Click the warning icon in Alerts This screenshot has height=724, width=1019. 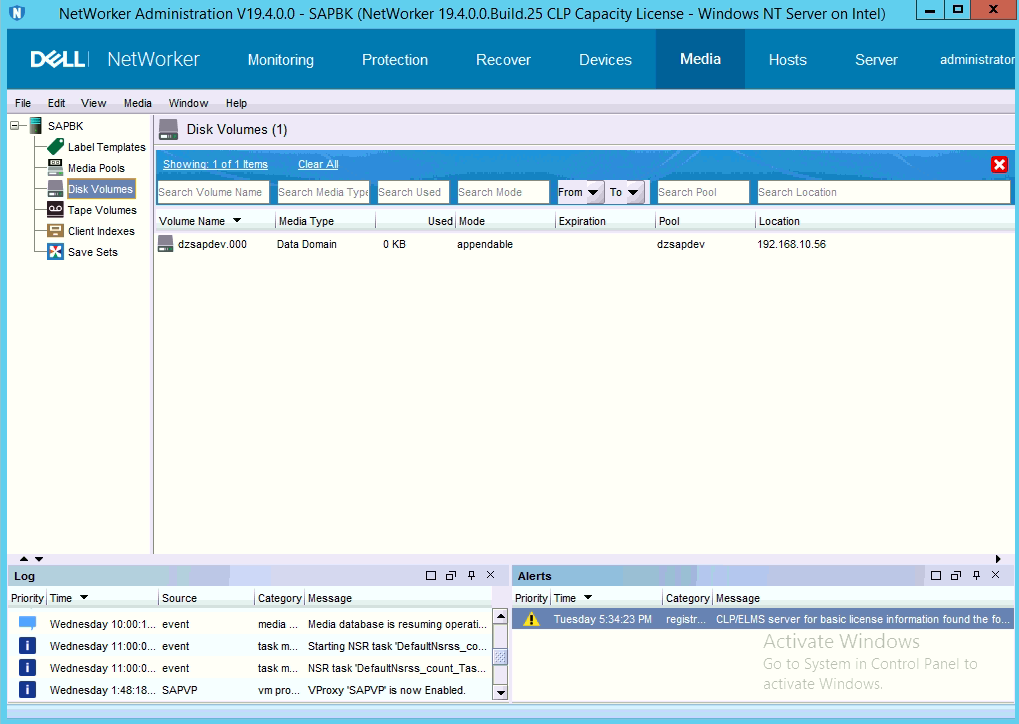[532, 619]
